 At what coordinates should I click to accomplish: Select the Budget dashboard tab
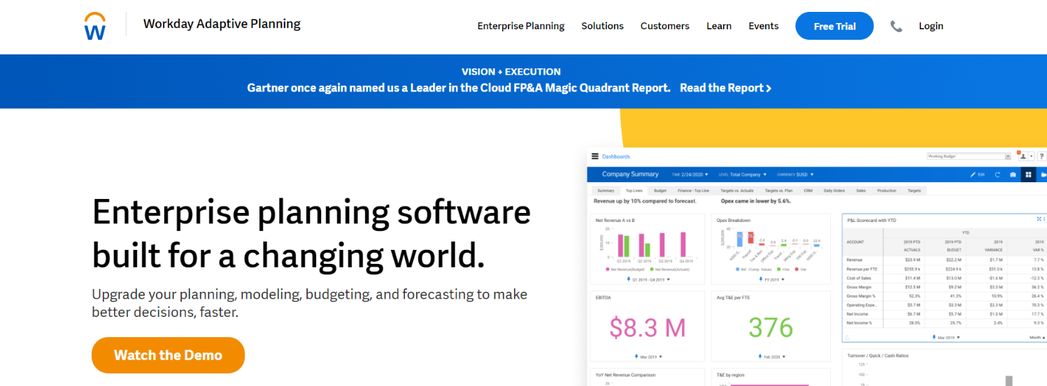(660, 190)
